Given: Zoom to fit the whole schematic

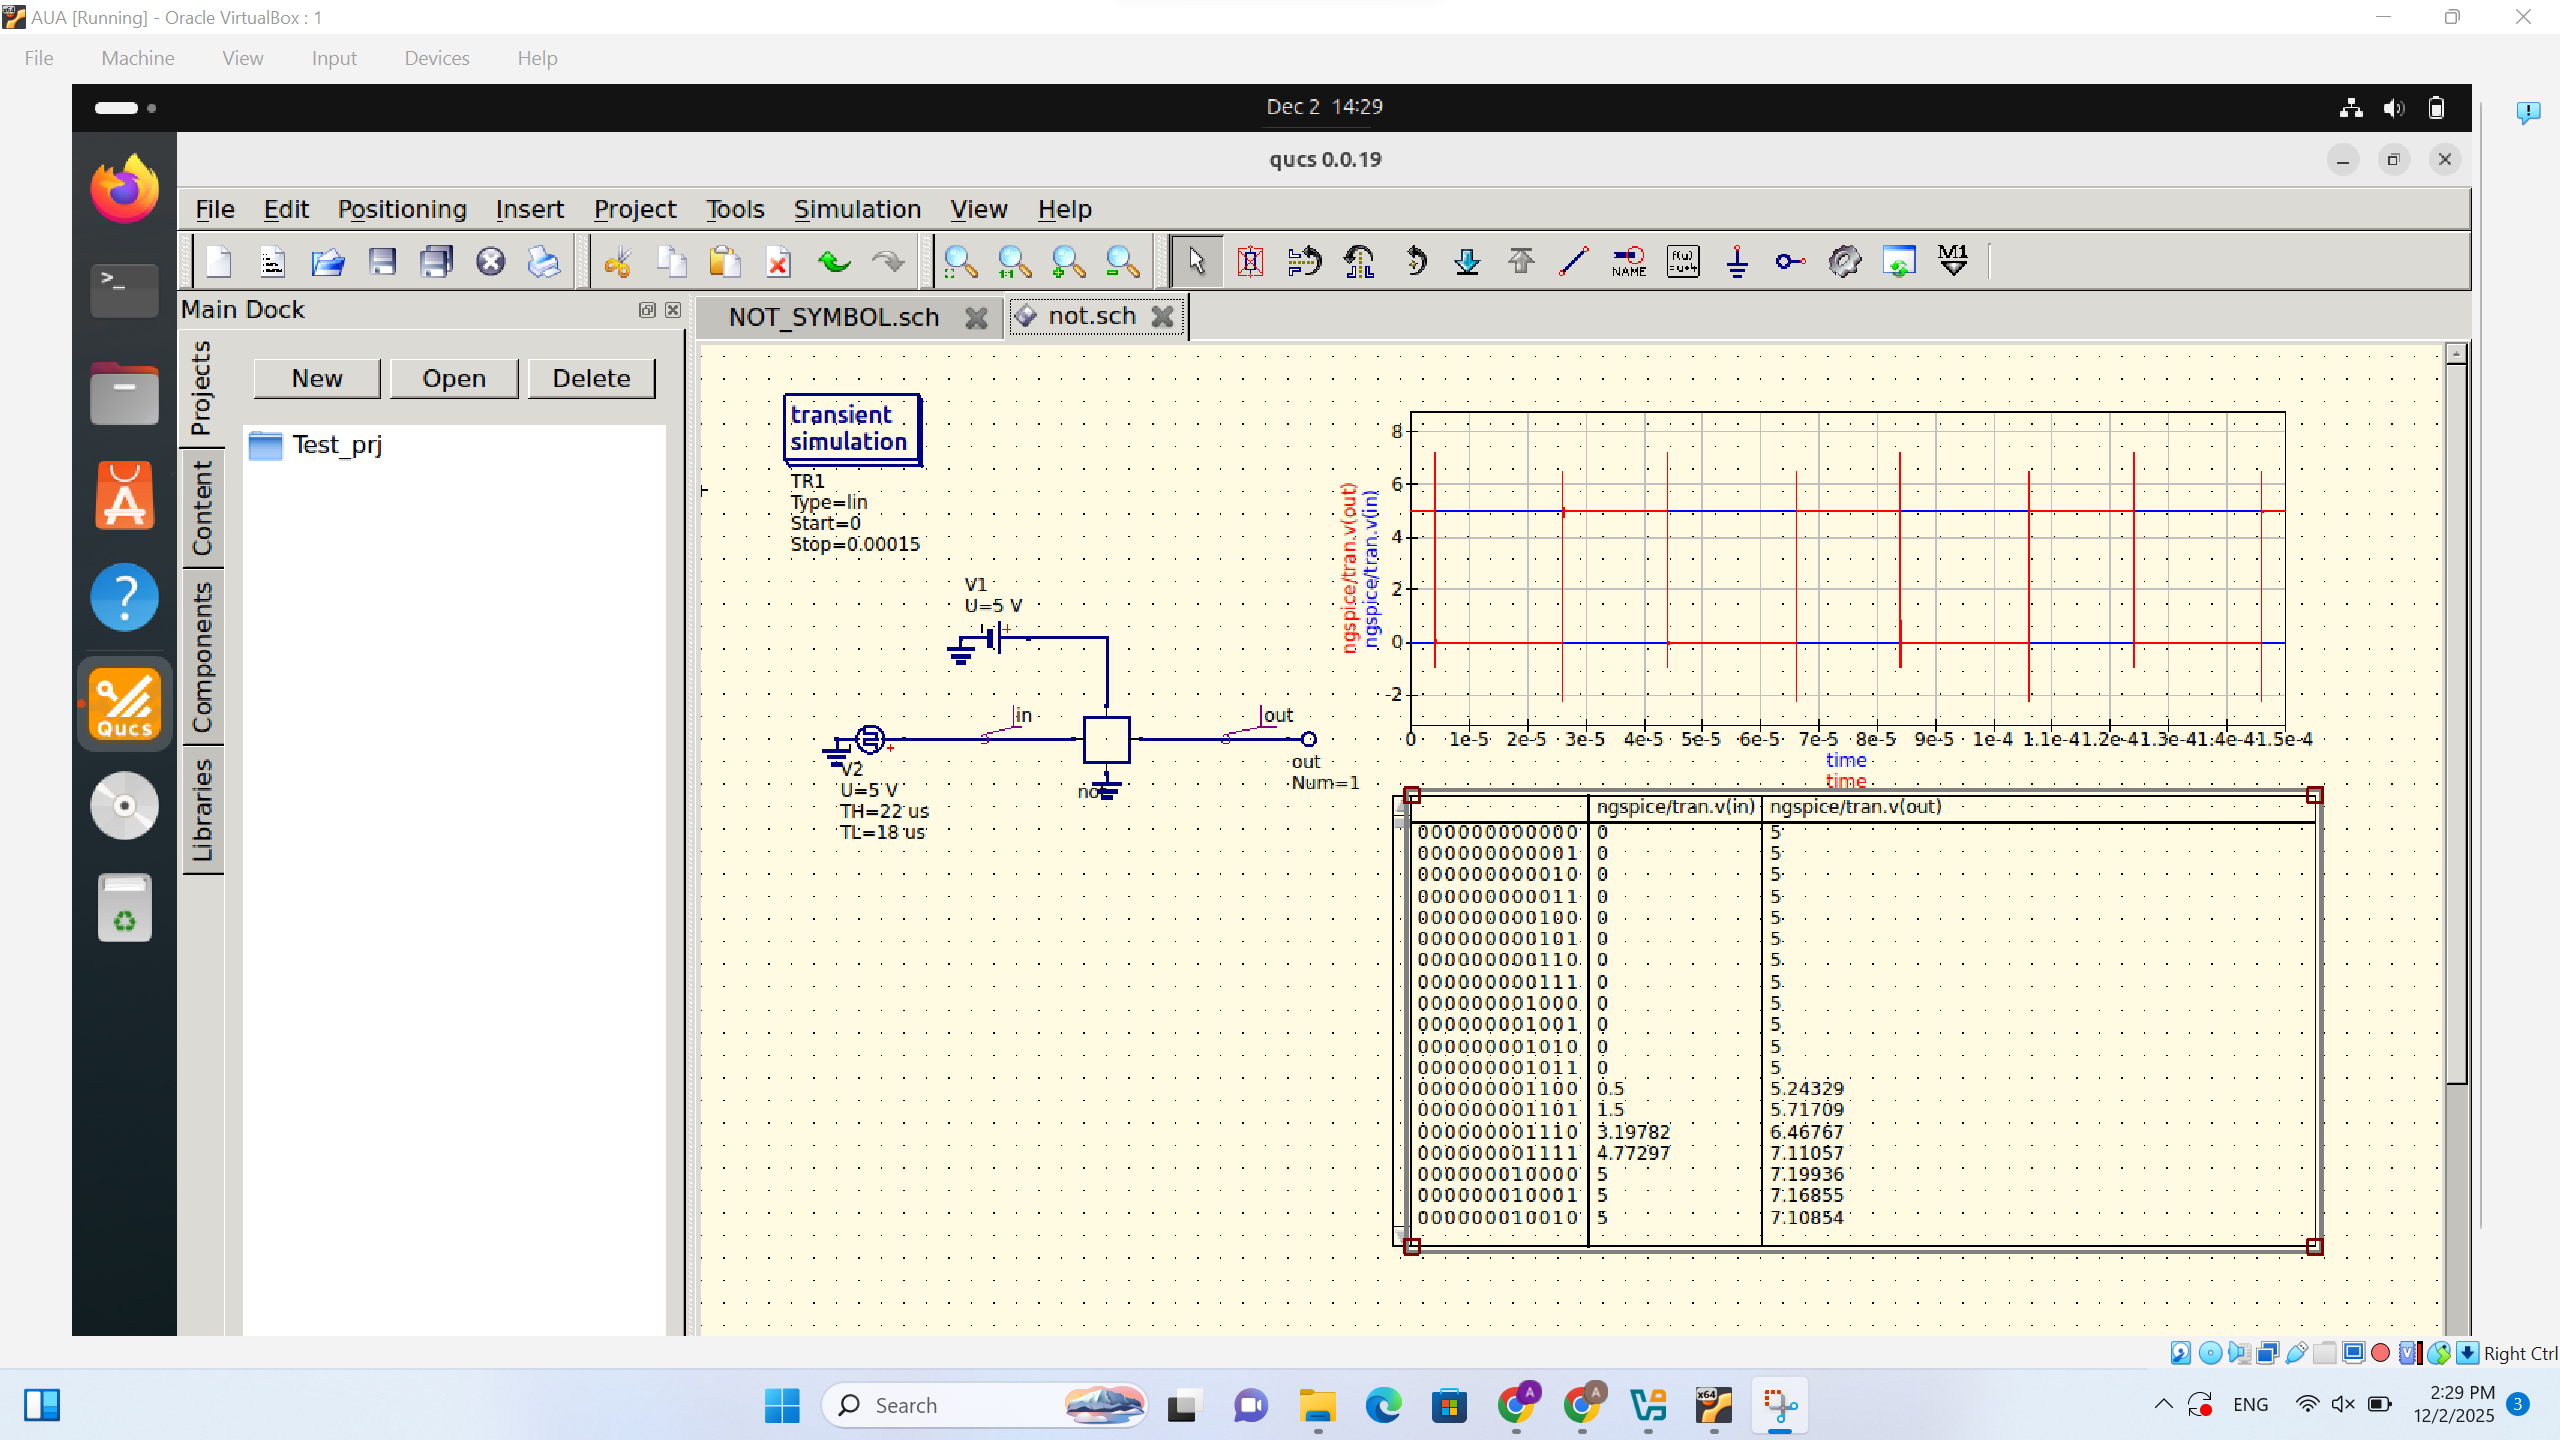Looking at the screenshot, I should click(961, 262).
